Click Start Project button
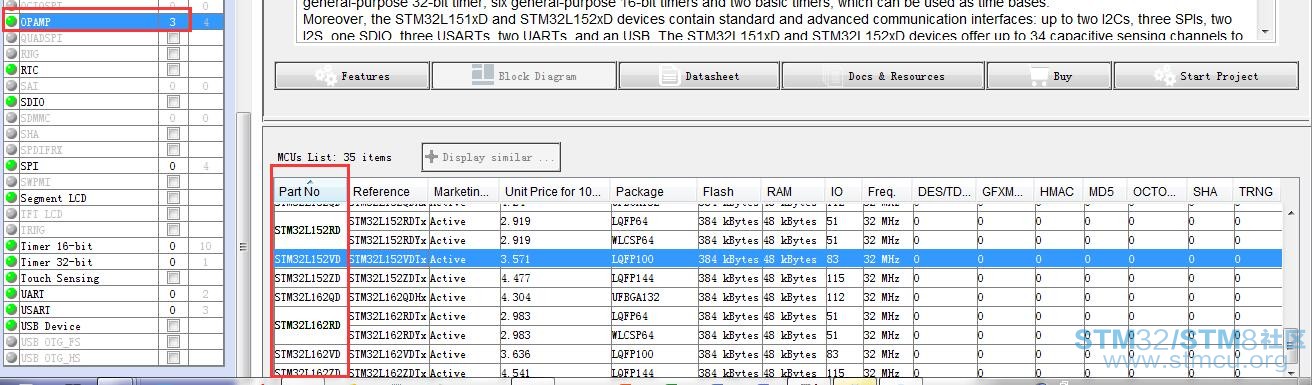Viewport: 1312px width, 385px height. 1205,76
